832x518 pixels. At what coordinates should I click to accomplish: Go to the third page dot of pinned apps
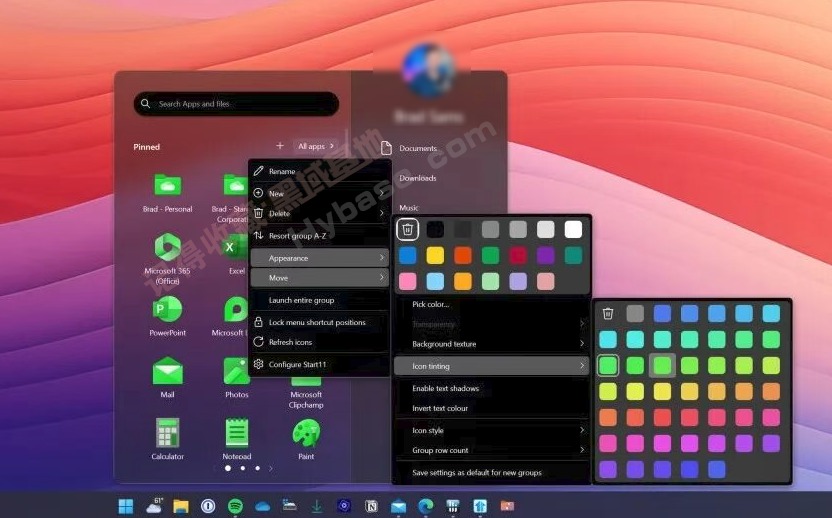257,469
